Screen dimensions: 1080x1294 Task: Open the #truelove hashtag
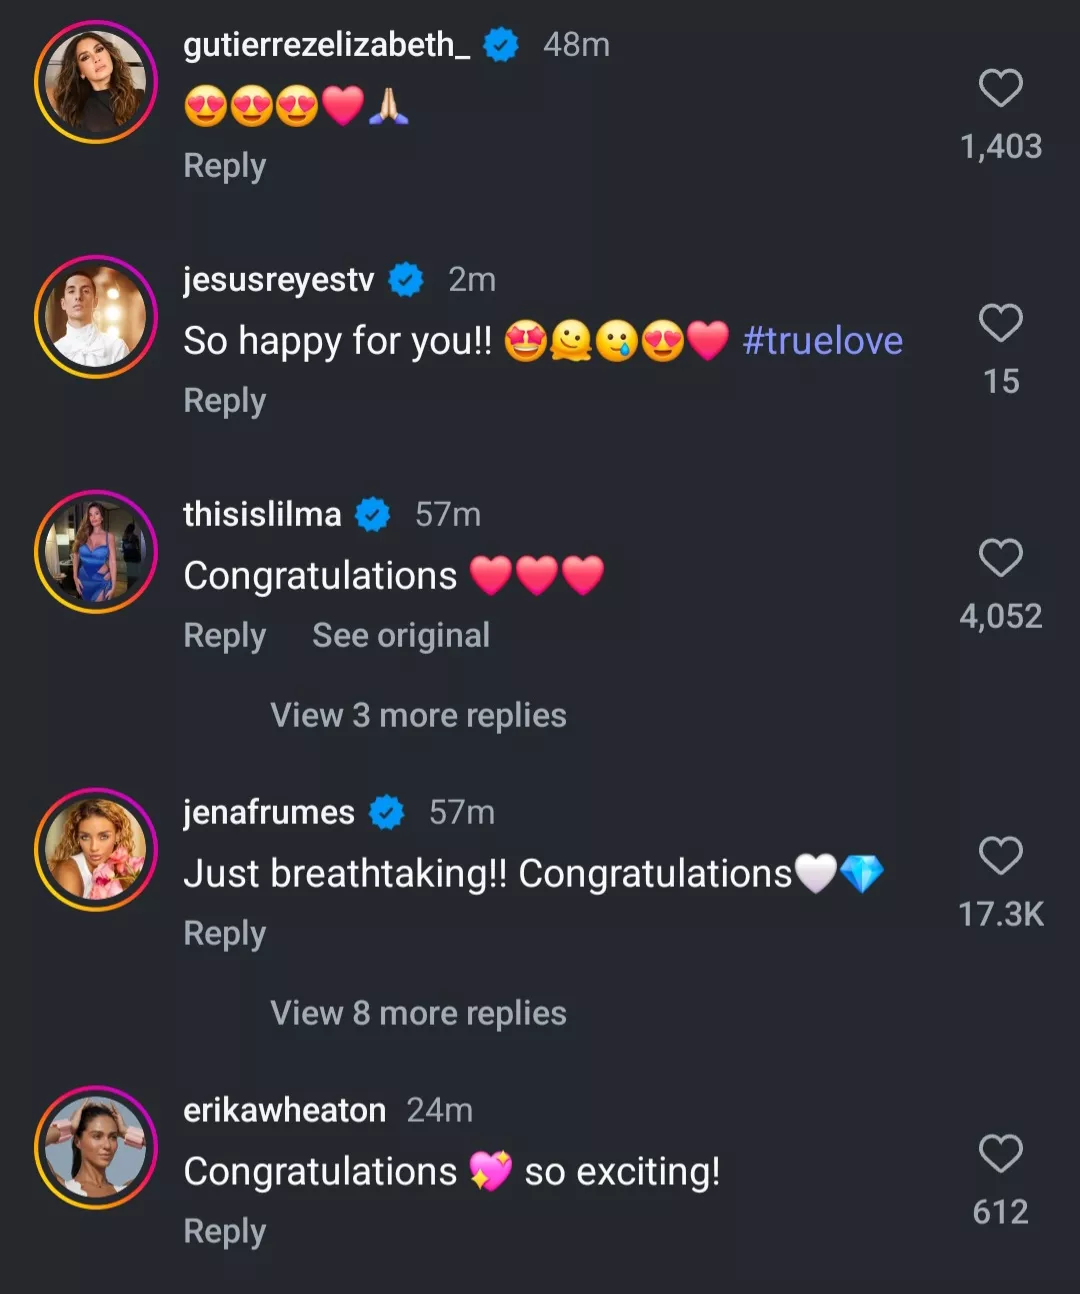[822, 341]
